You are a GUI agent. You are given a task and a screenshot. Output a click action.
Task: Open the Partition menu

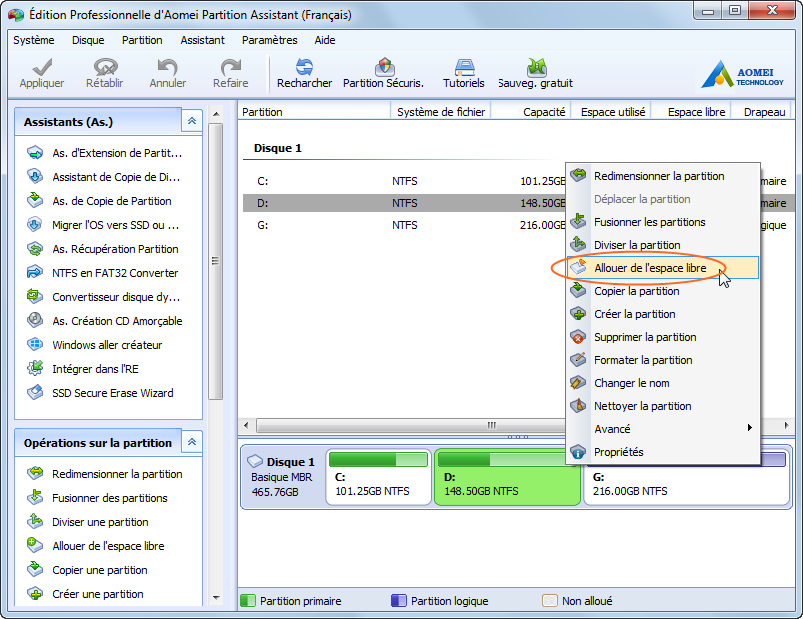[x=142, y=40]
